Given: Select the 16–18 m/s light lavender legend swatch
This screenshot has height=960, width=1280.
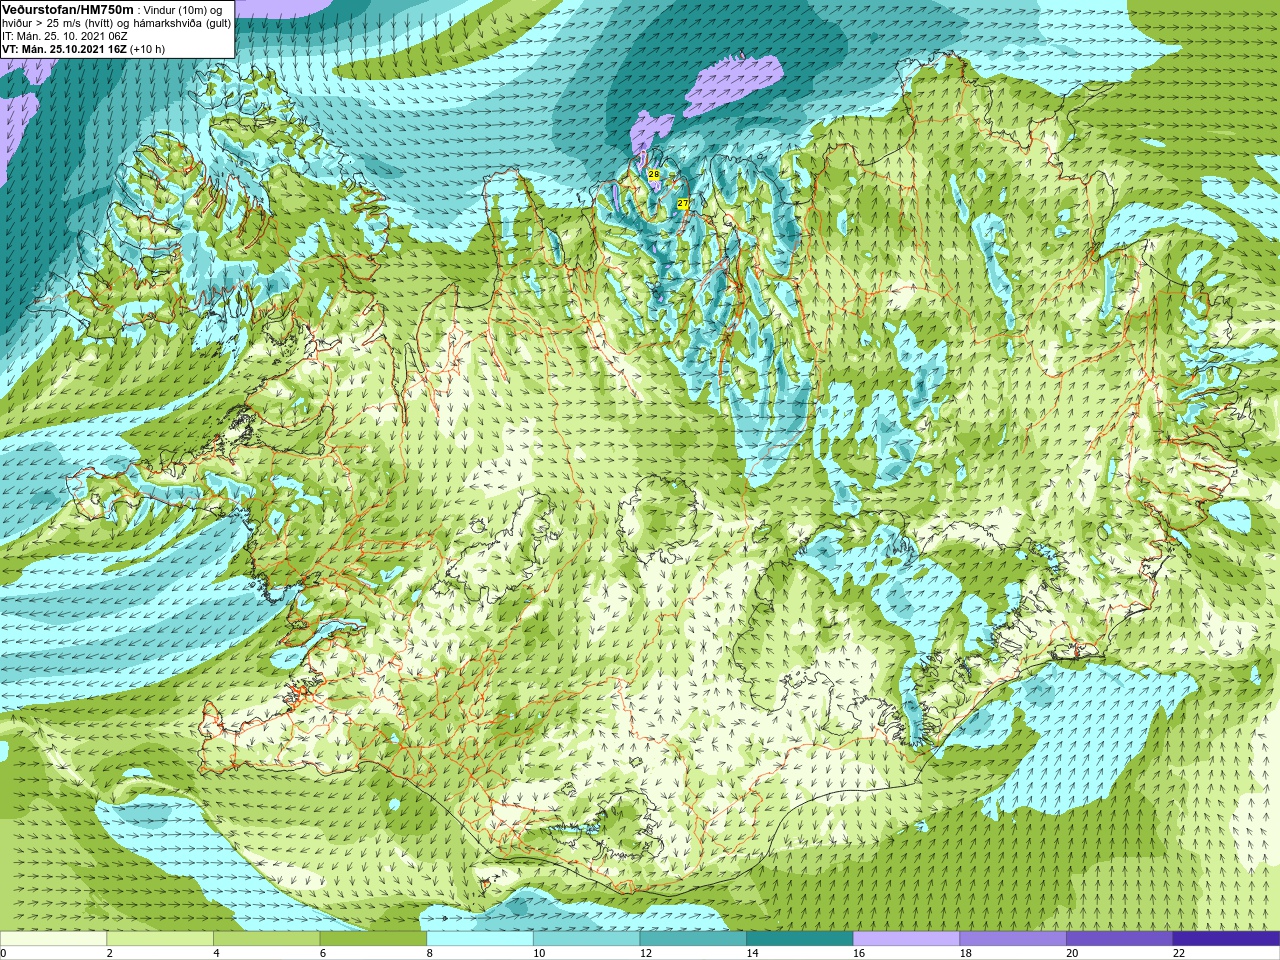Looking at the screenshot, I should click(x=906, y=939).
